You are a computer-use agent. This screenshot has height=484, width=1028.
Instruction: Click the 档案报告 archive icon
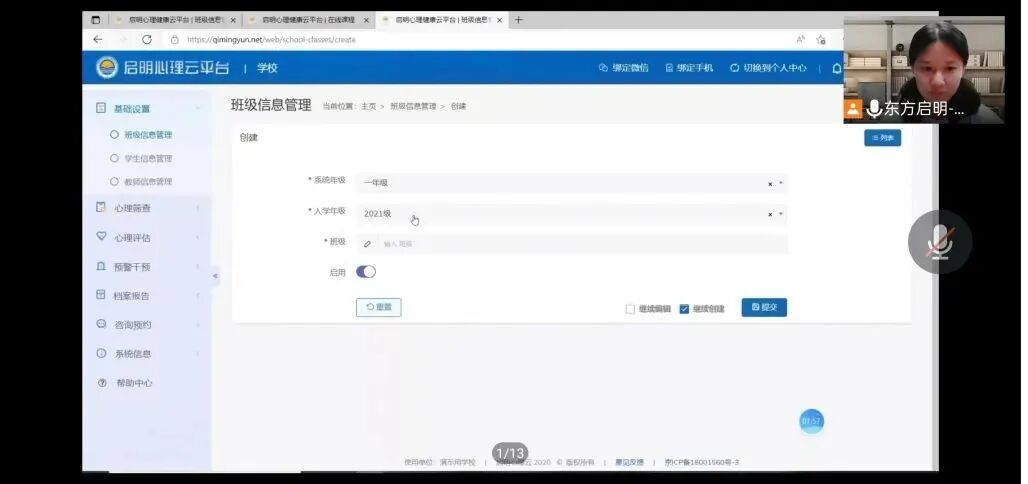[101, 295]
